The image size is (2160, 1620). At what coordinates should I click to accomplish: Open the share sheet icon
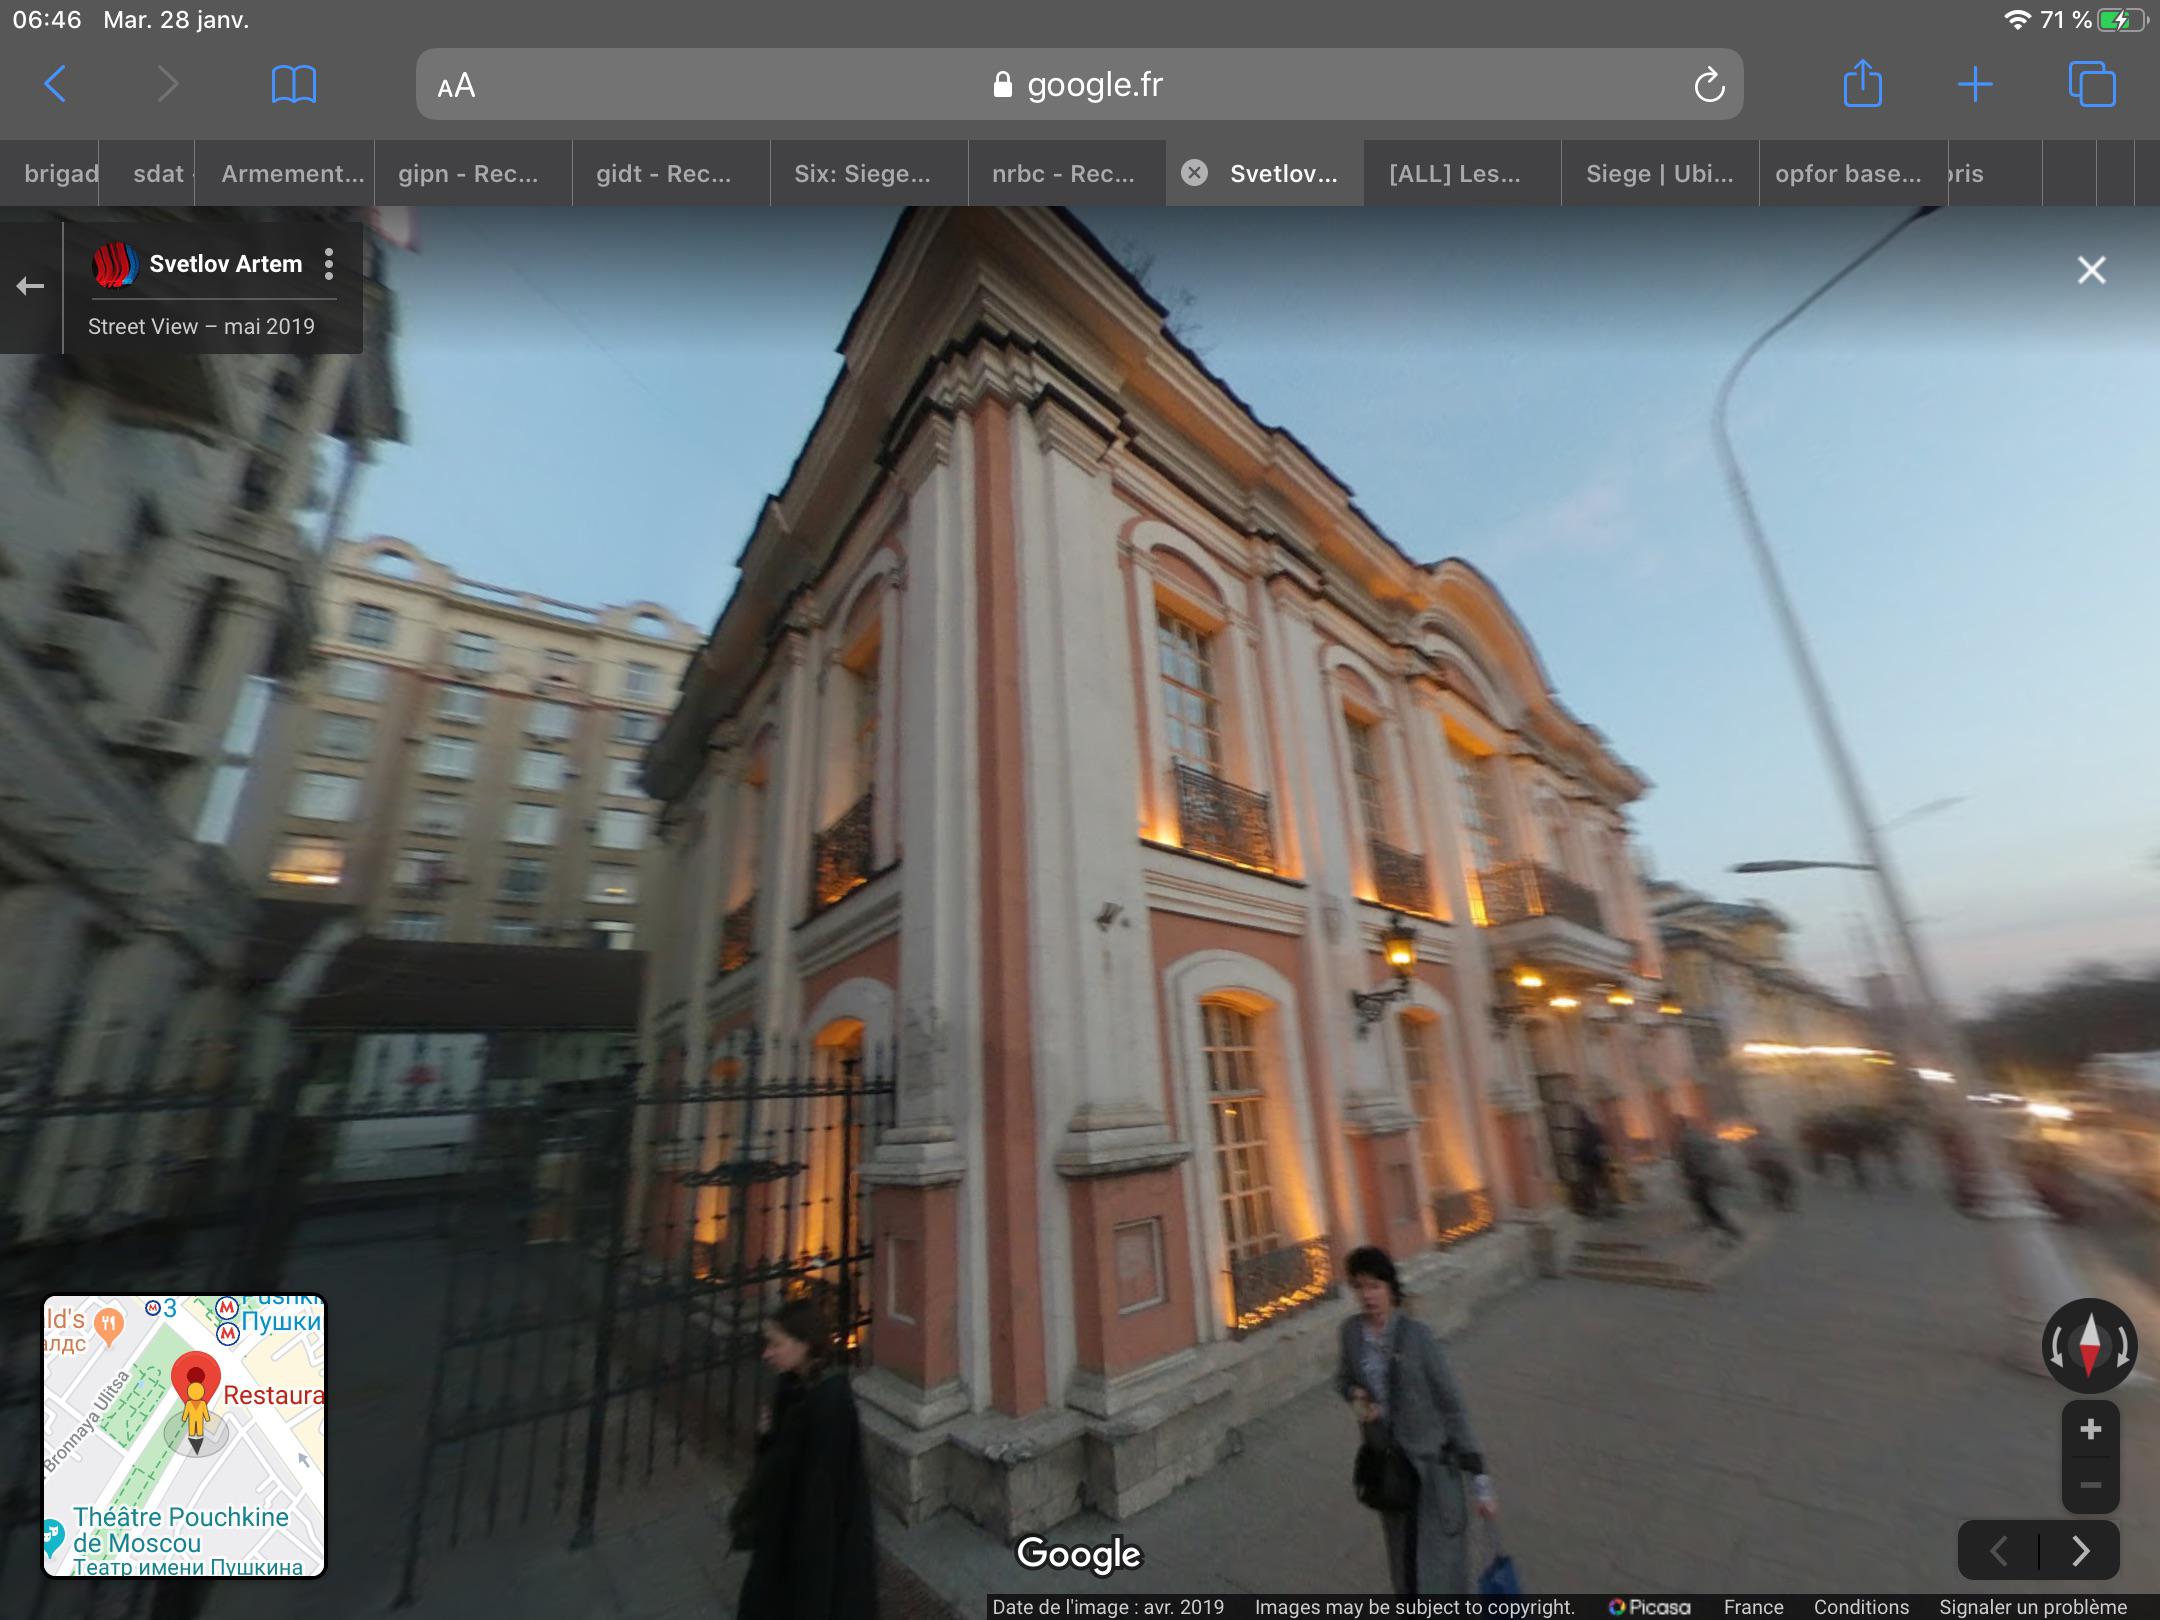tap(1862, 84)
